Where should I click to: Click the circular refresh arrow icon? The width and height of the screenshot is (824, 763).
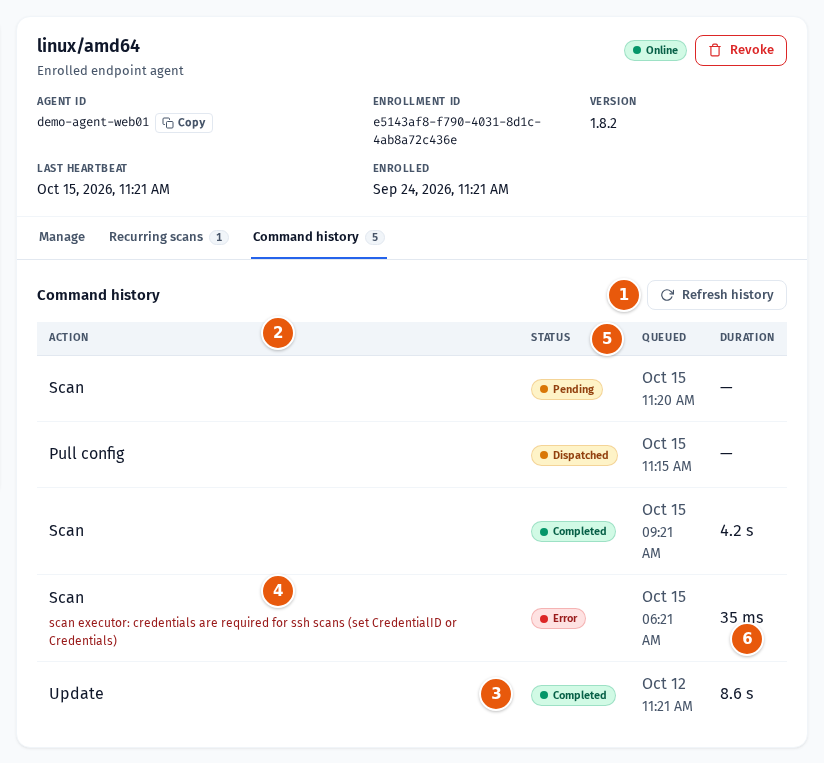[667, 295]
